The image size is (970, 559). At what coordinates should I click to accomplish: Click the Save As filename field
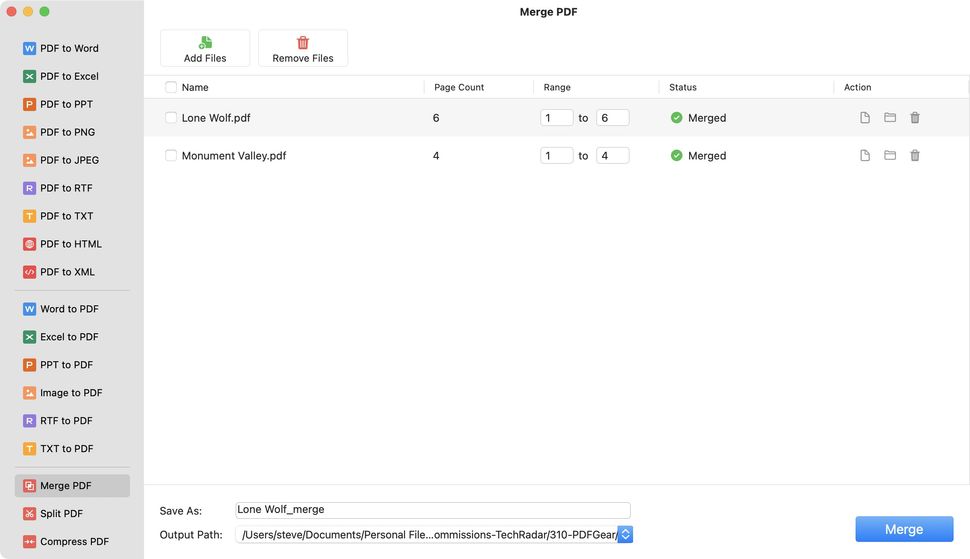pyautogui.click(x=433, y=510)
